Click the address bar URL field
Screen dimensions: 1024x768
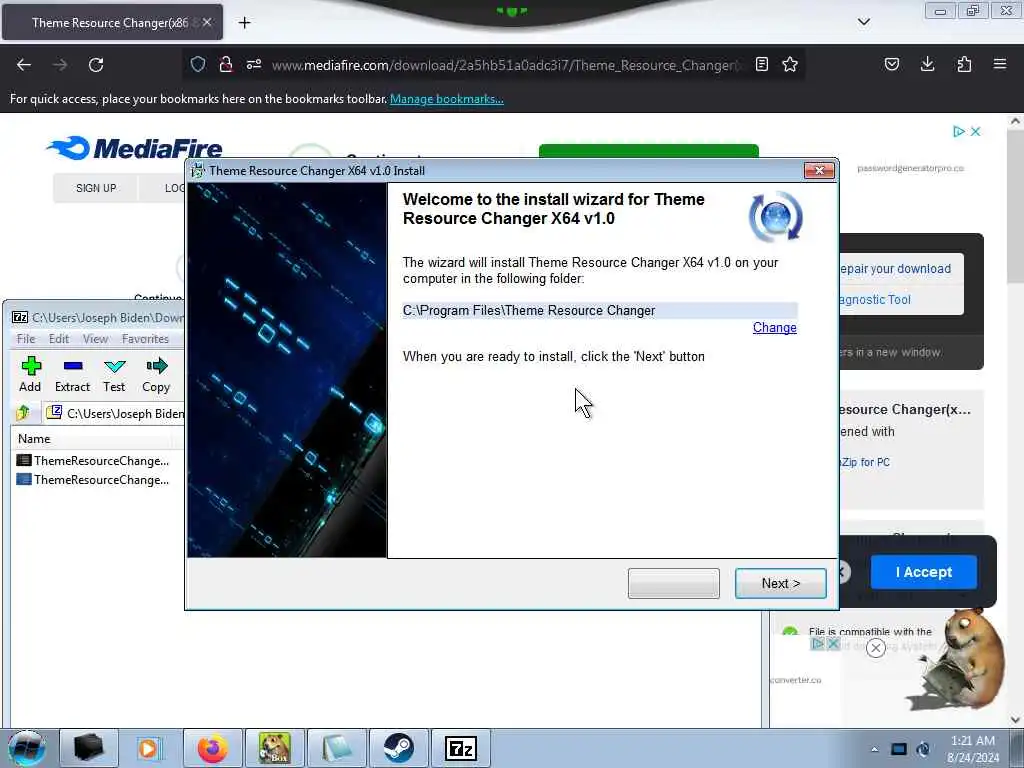click(x=504, y=65)
